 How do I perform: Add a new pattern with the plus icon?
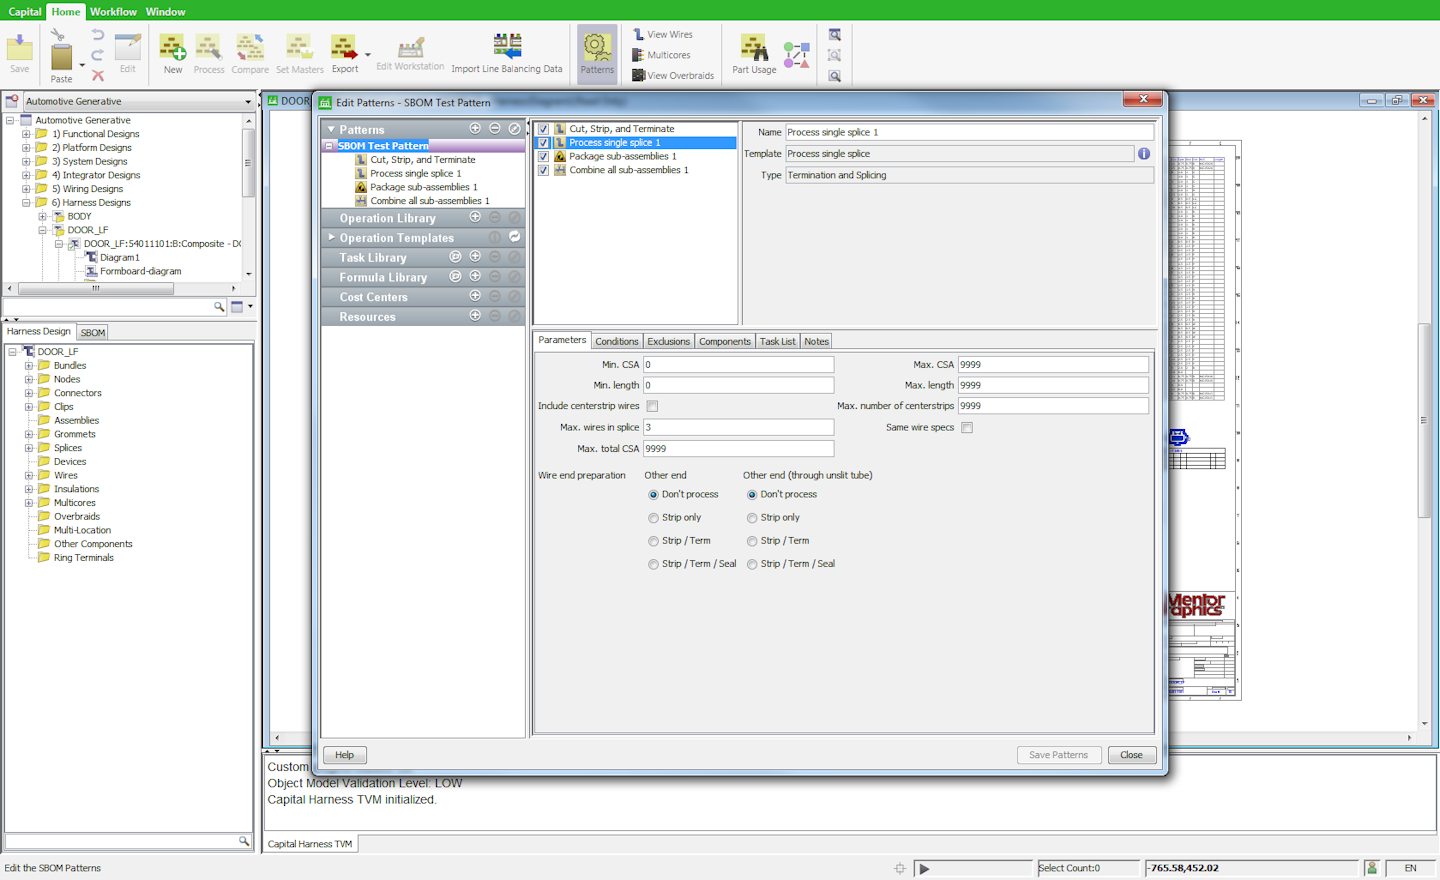[x=475, y=128]
